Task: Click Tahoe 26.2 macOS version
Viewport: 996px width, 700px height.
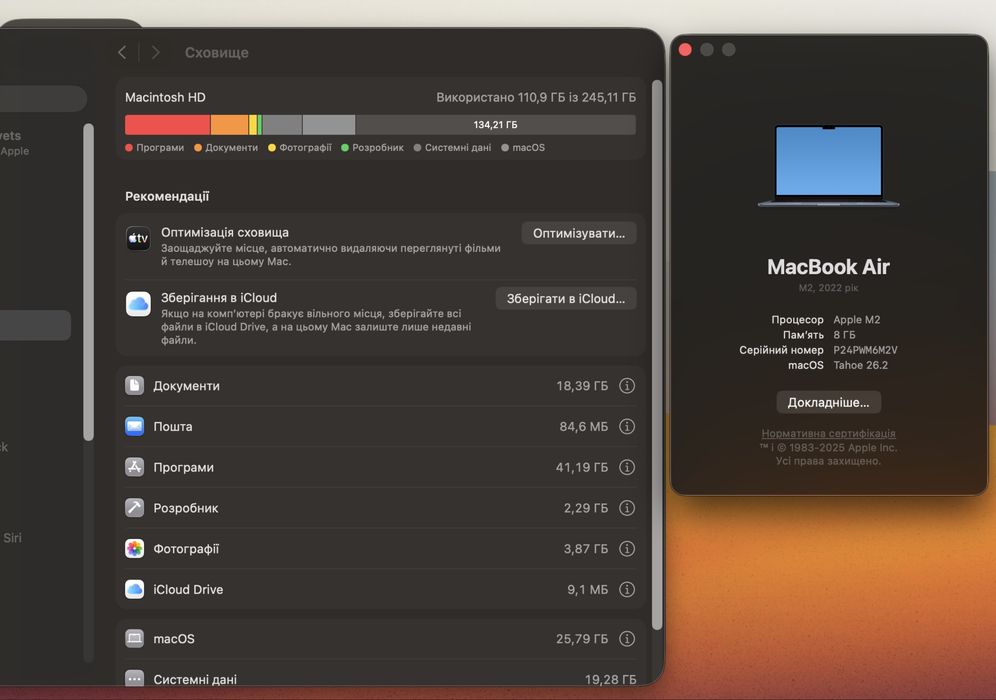Action: pos(861,365)
